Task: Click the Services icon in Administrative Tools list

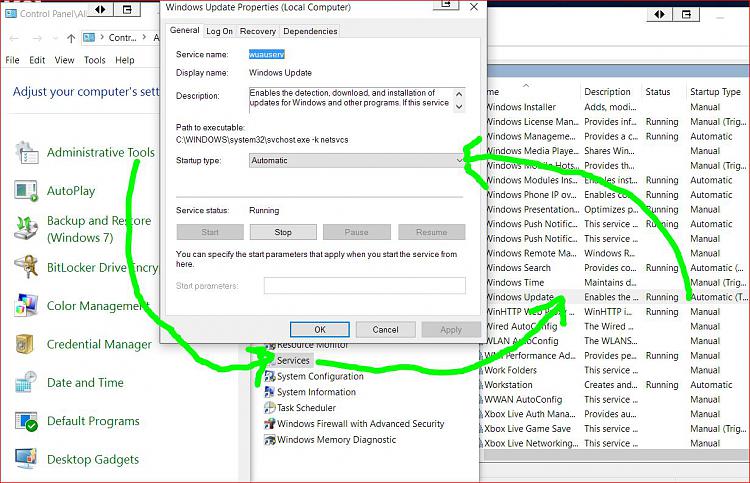Action: (x=270, y=361)
